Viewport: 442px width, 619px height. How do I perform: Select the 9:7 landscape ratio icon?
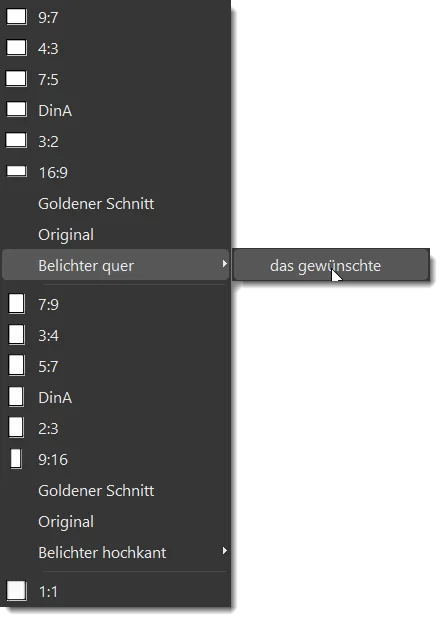17,17
